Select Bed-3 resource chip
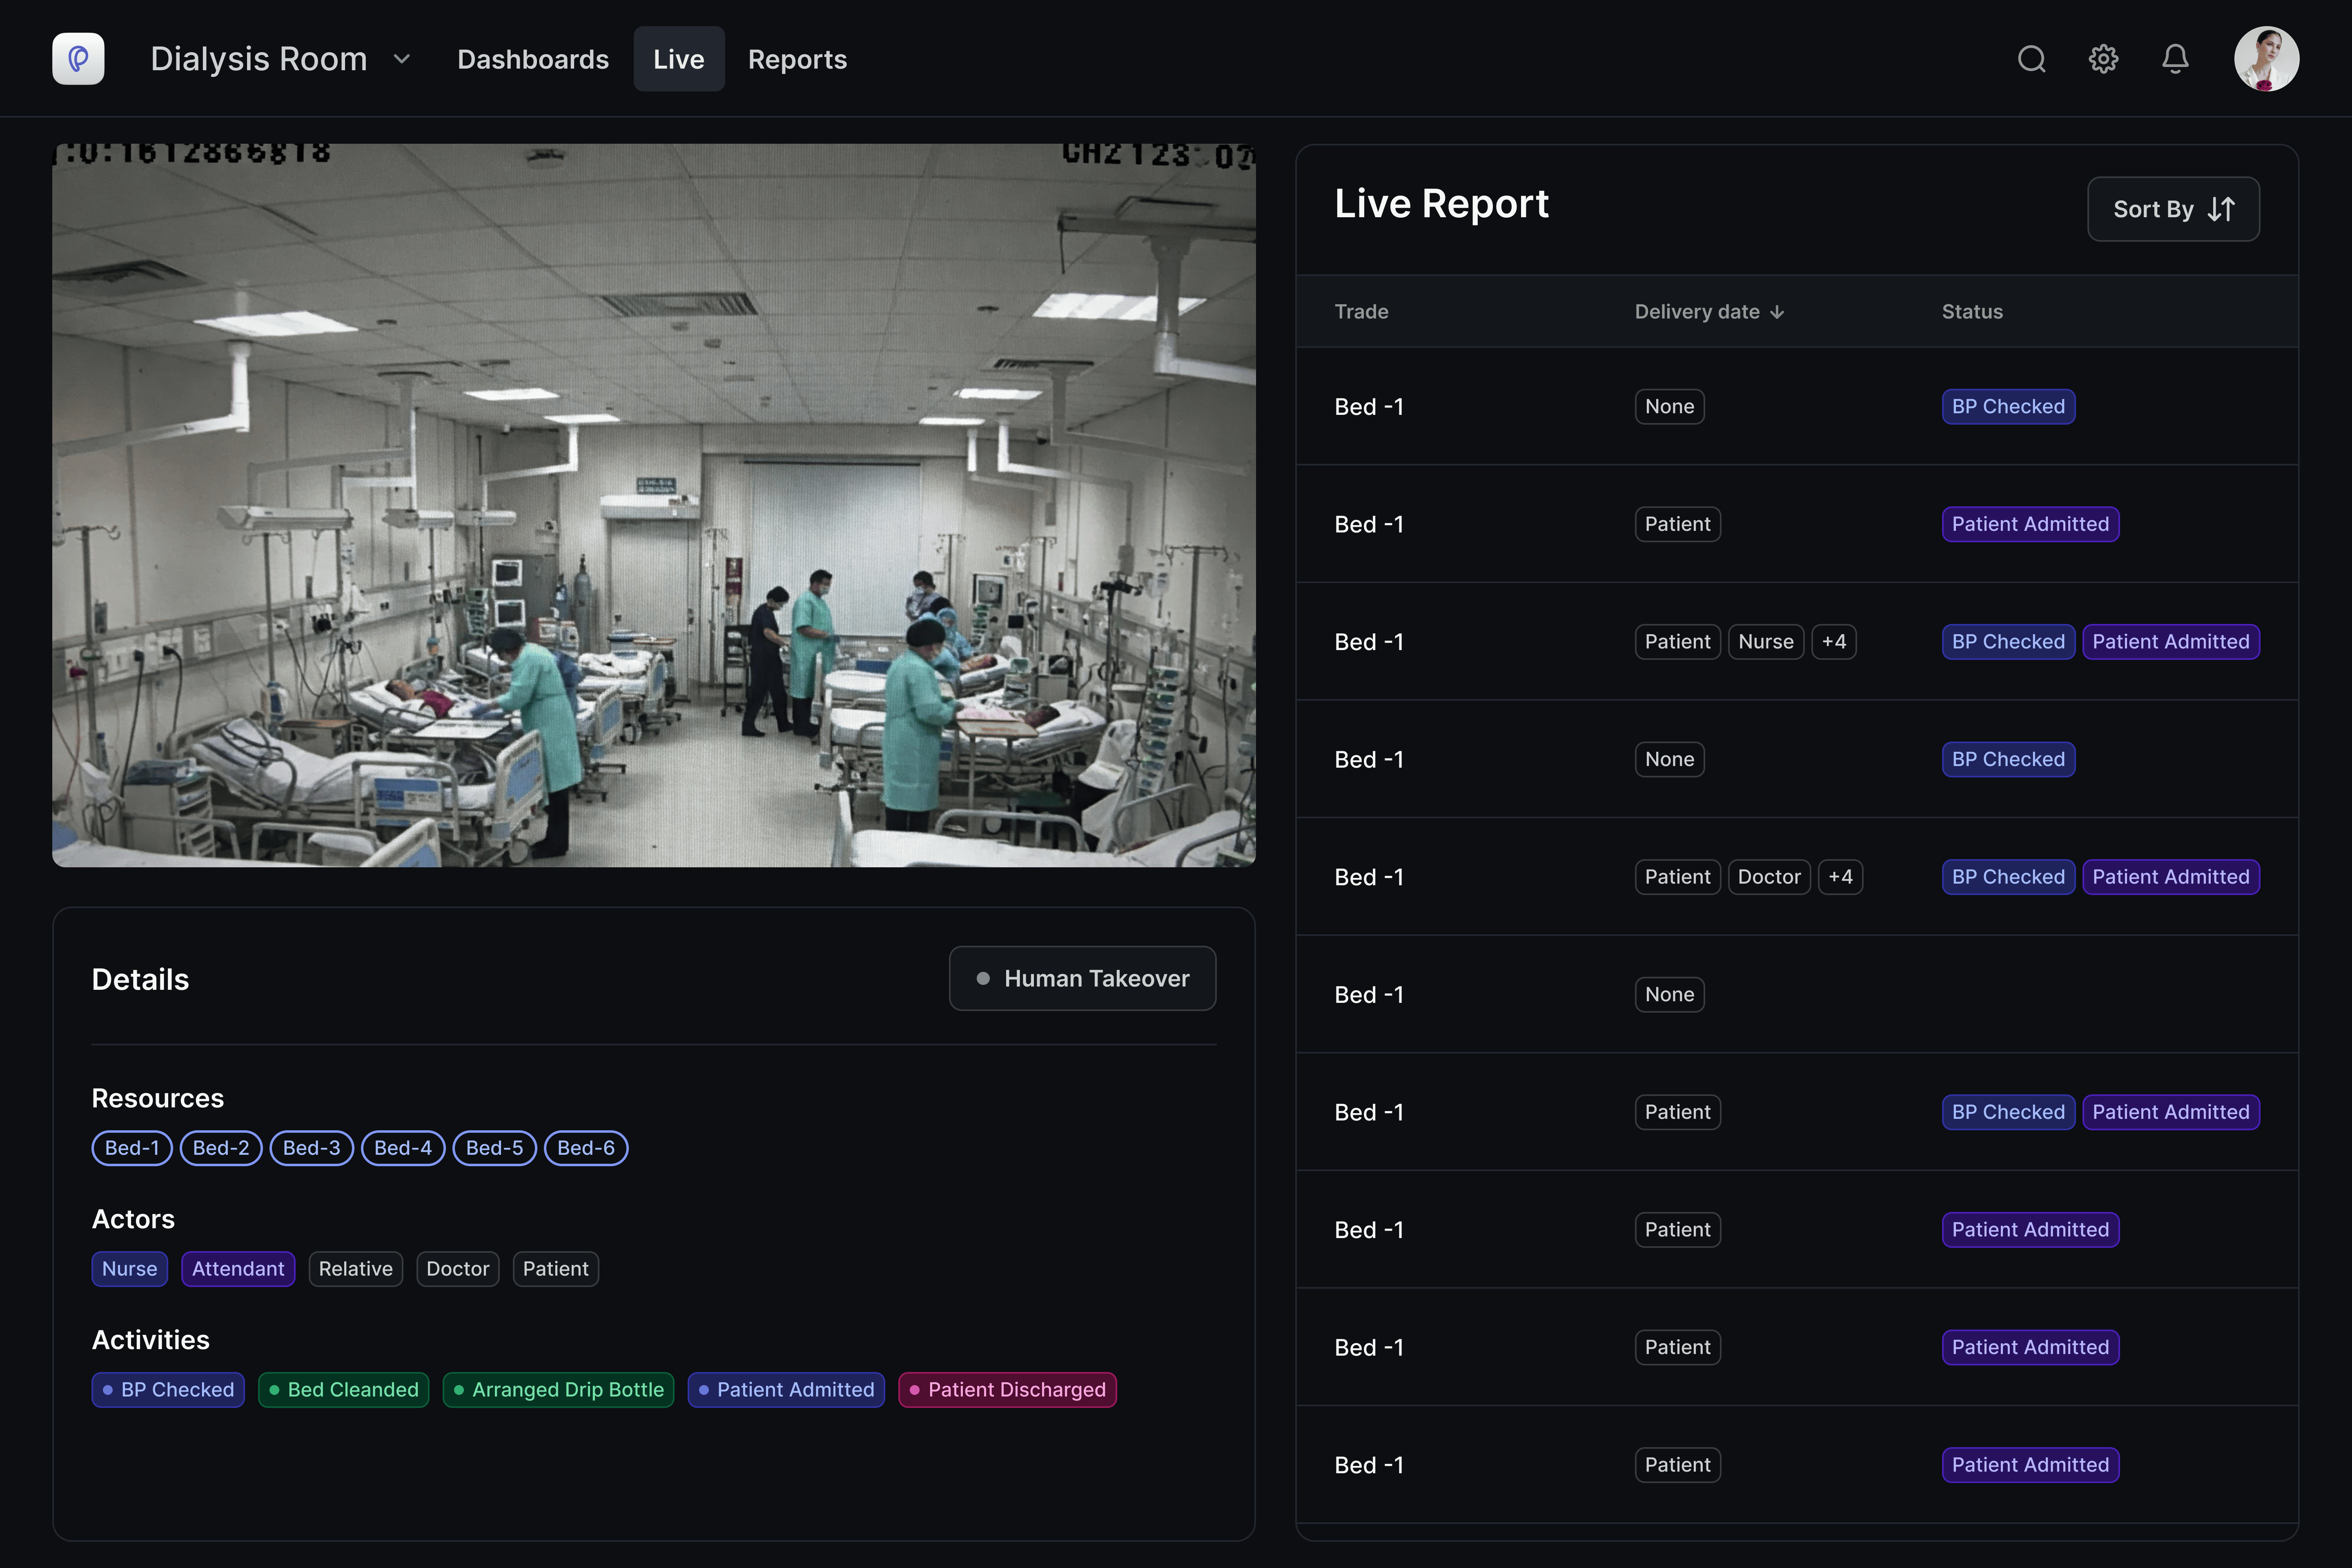Image resolution: width=2352 pixels, height=1568 pixels. pyautogui.click(x=312, y=1148)
